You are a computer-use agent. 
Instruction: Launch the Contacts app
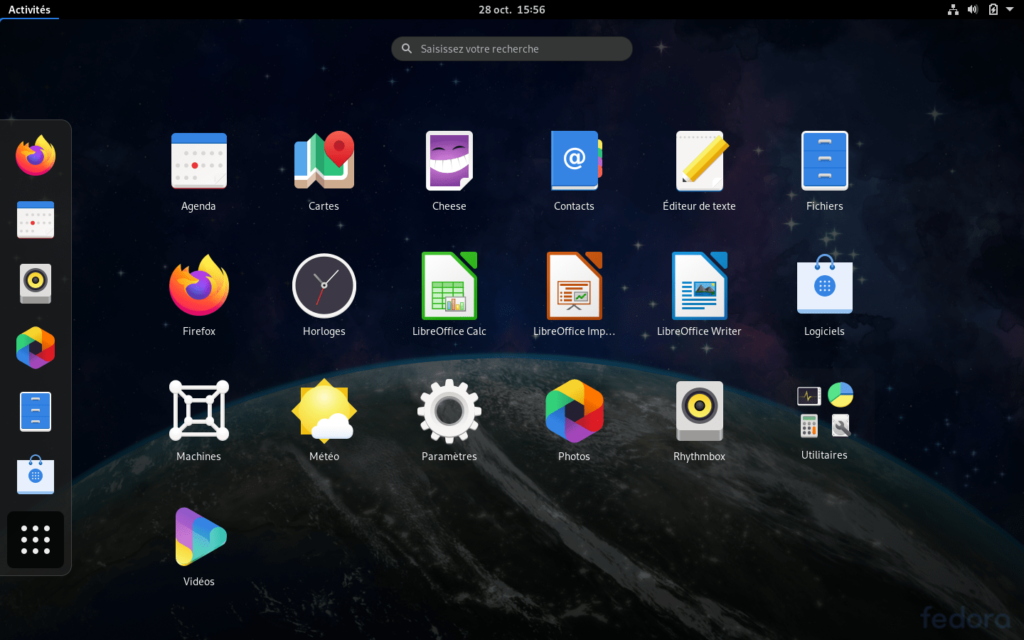tap(574, 160)
